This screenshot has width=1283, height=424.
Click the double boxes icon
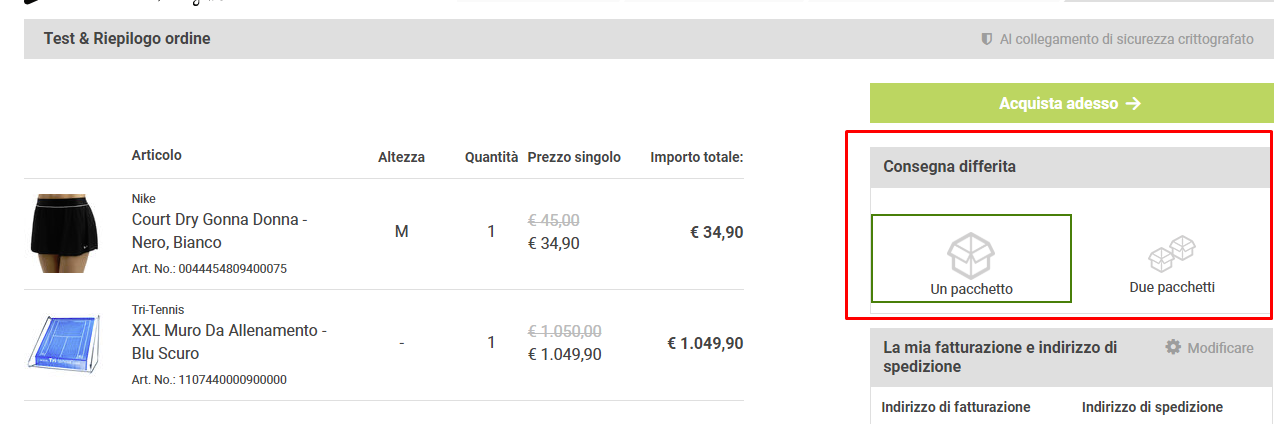click(1172, 254)
